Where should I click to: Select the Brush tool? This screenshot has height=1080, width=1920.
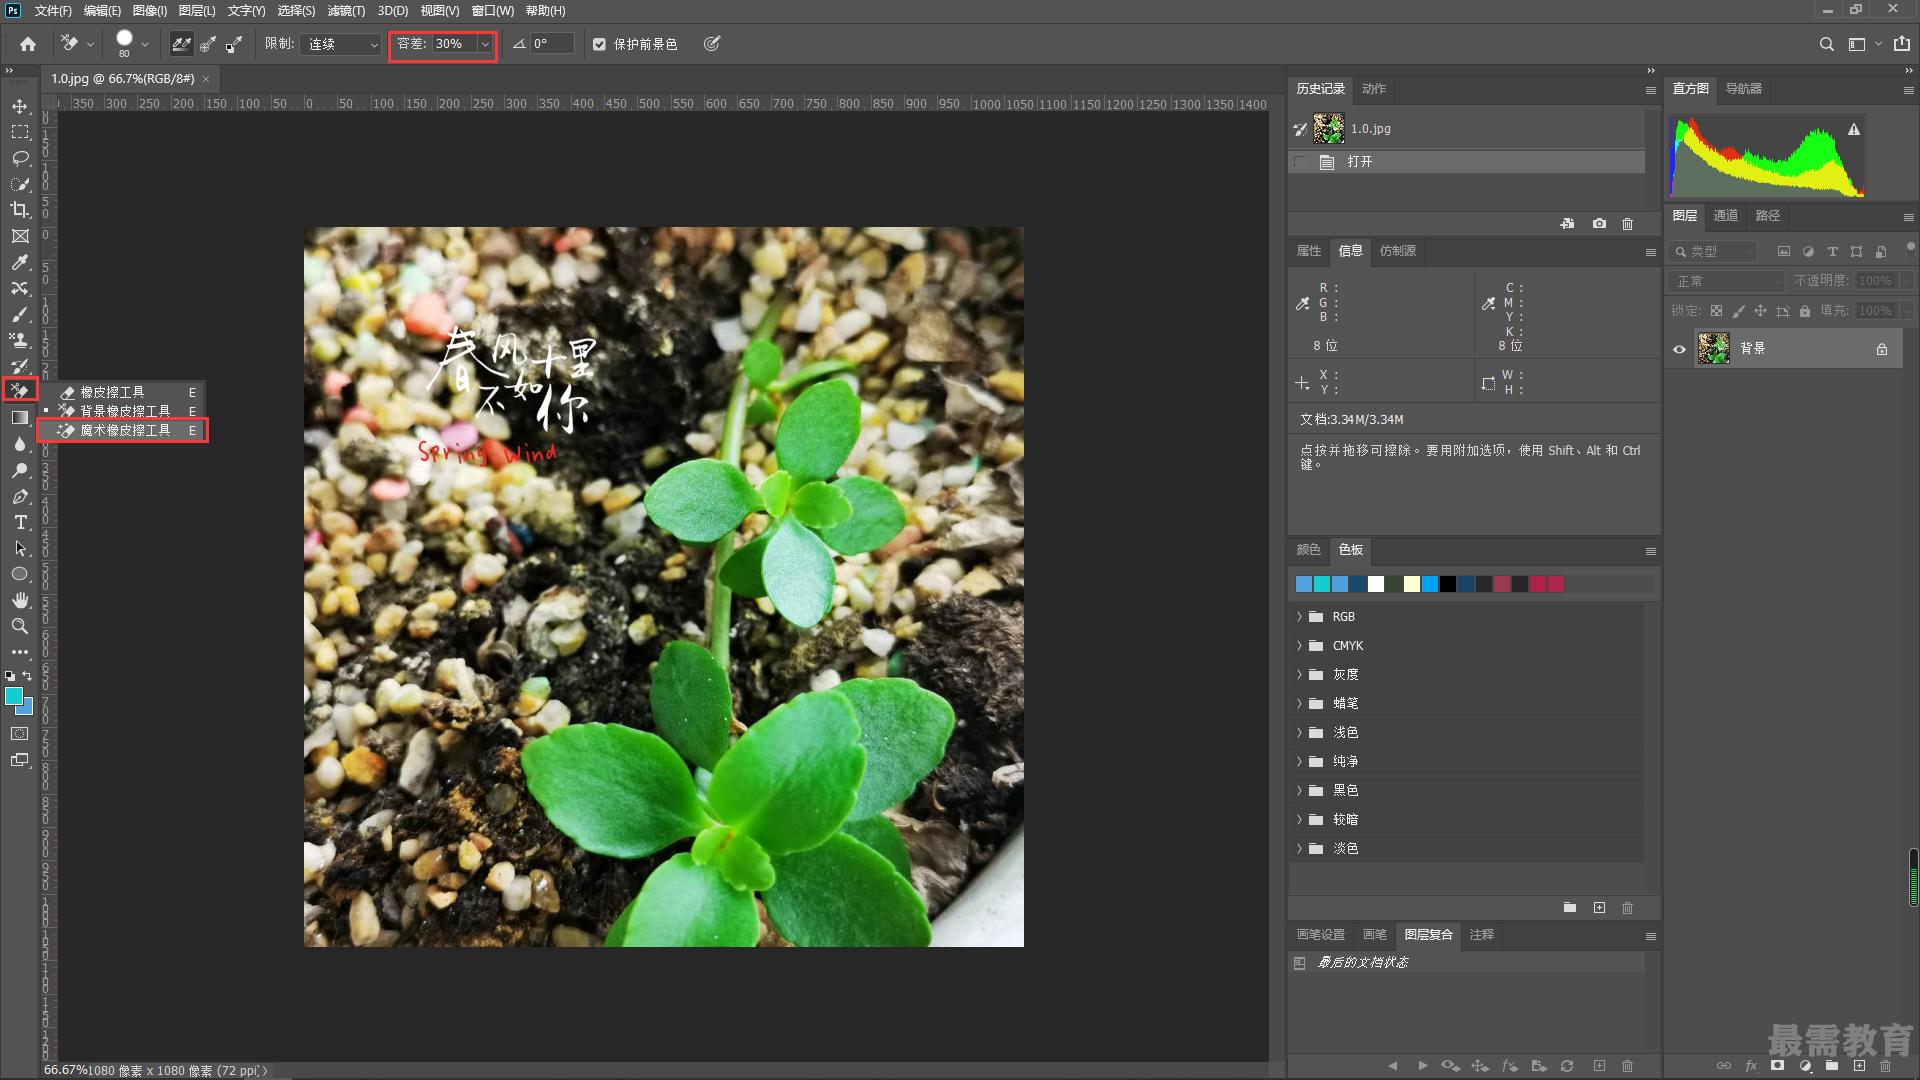20,314
